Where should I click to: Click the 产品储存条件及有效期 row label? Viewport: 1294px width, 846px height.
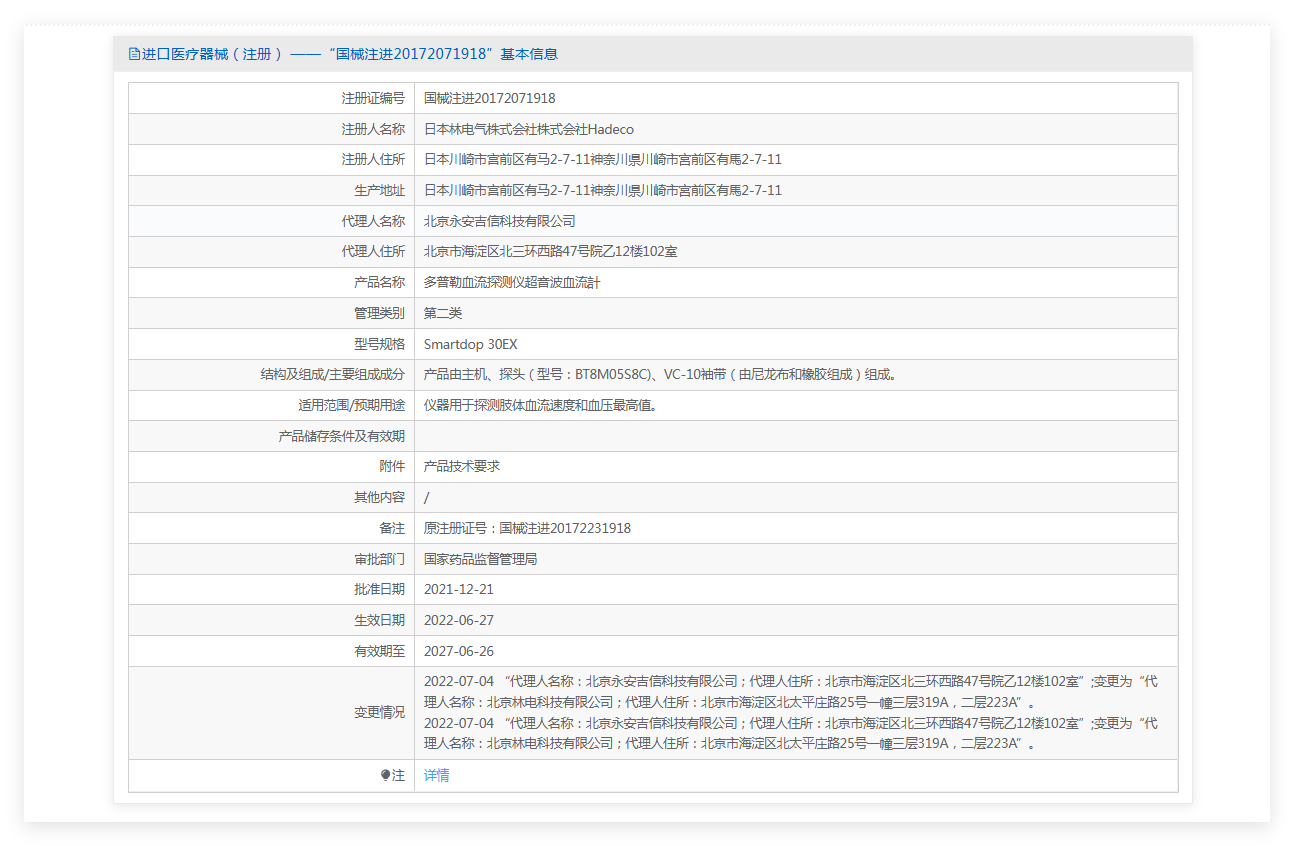pos(342,436)
